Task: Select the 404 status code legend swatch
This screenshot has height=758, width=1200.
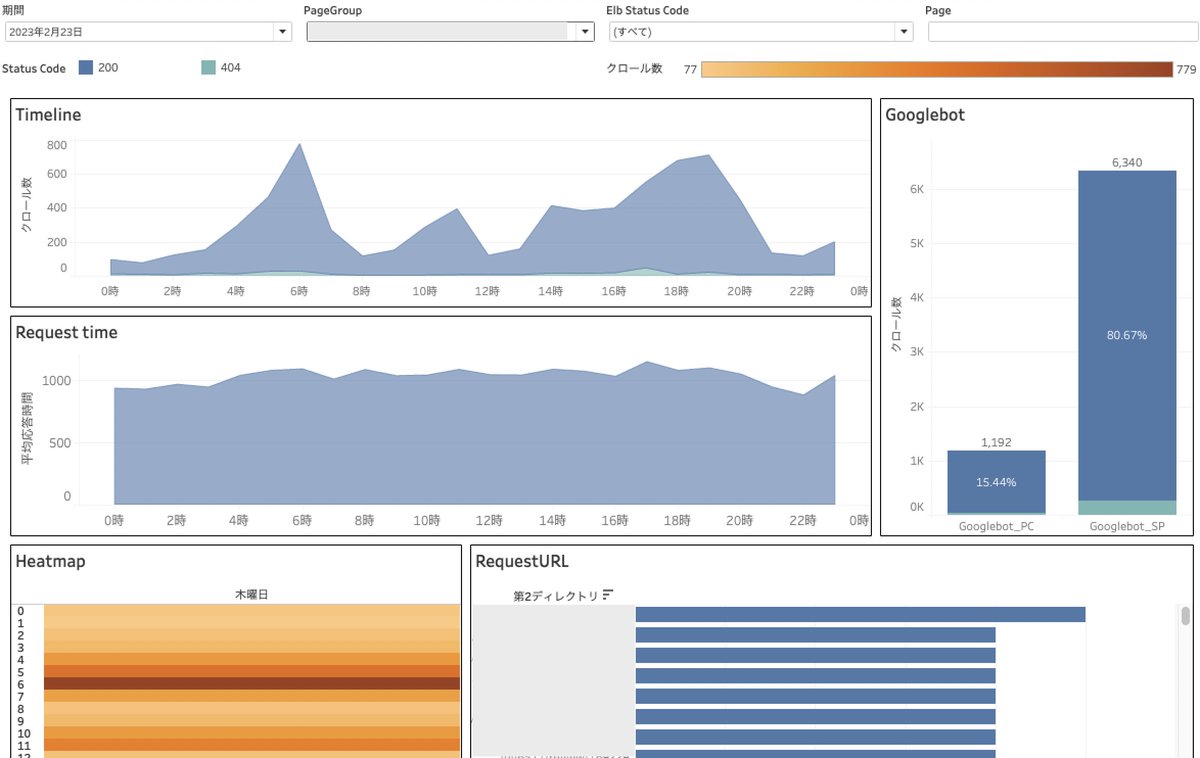Action: [208, 68]
